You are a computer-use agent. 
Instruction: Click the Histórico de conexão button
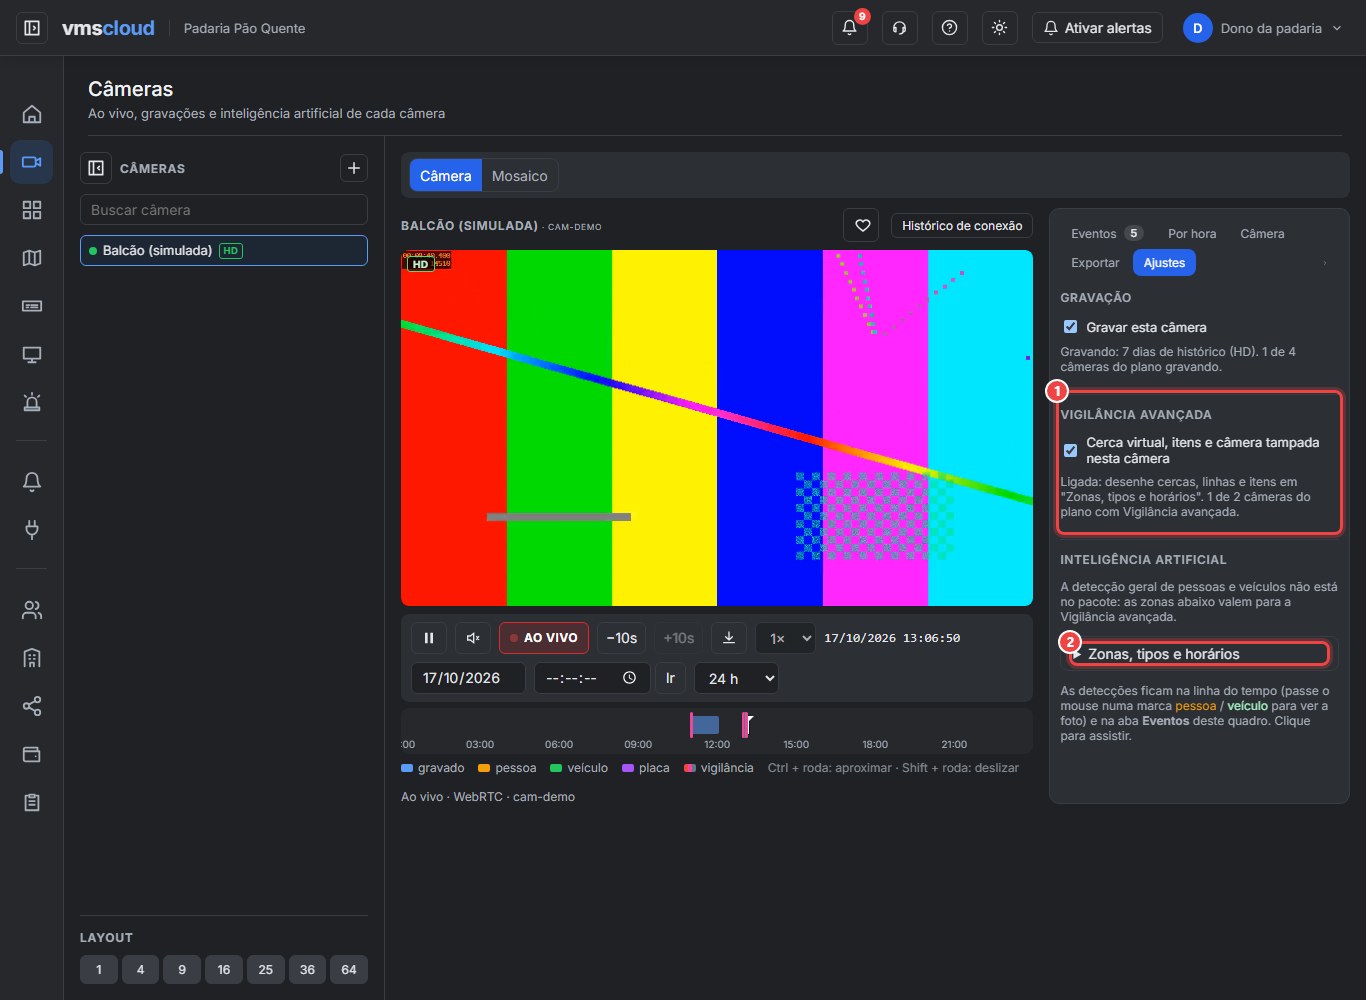tap(962, 226)
